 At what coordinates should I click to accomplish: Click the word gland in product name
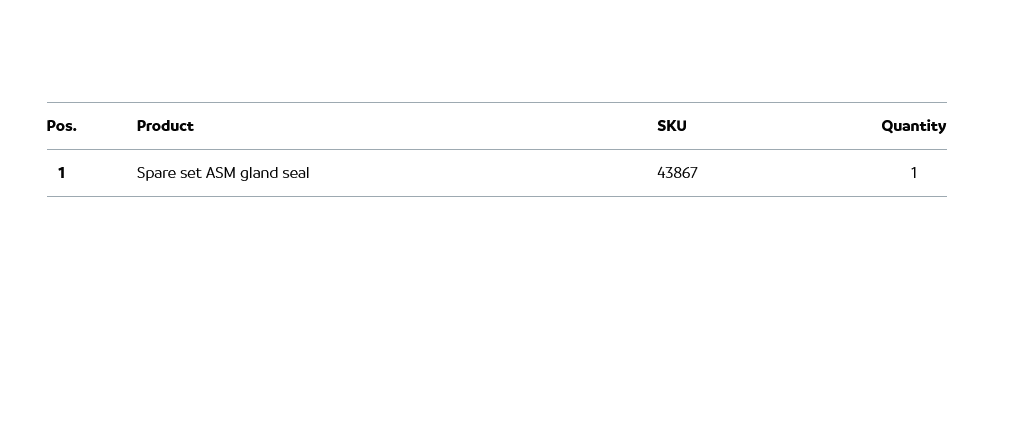pyautogui.click(x=258, y=173)
